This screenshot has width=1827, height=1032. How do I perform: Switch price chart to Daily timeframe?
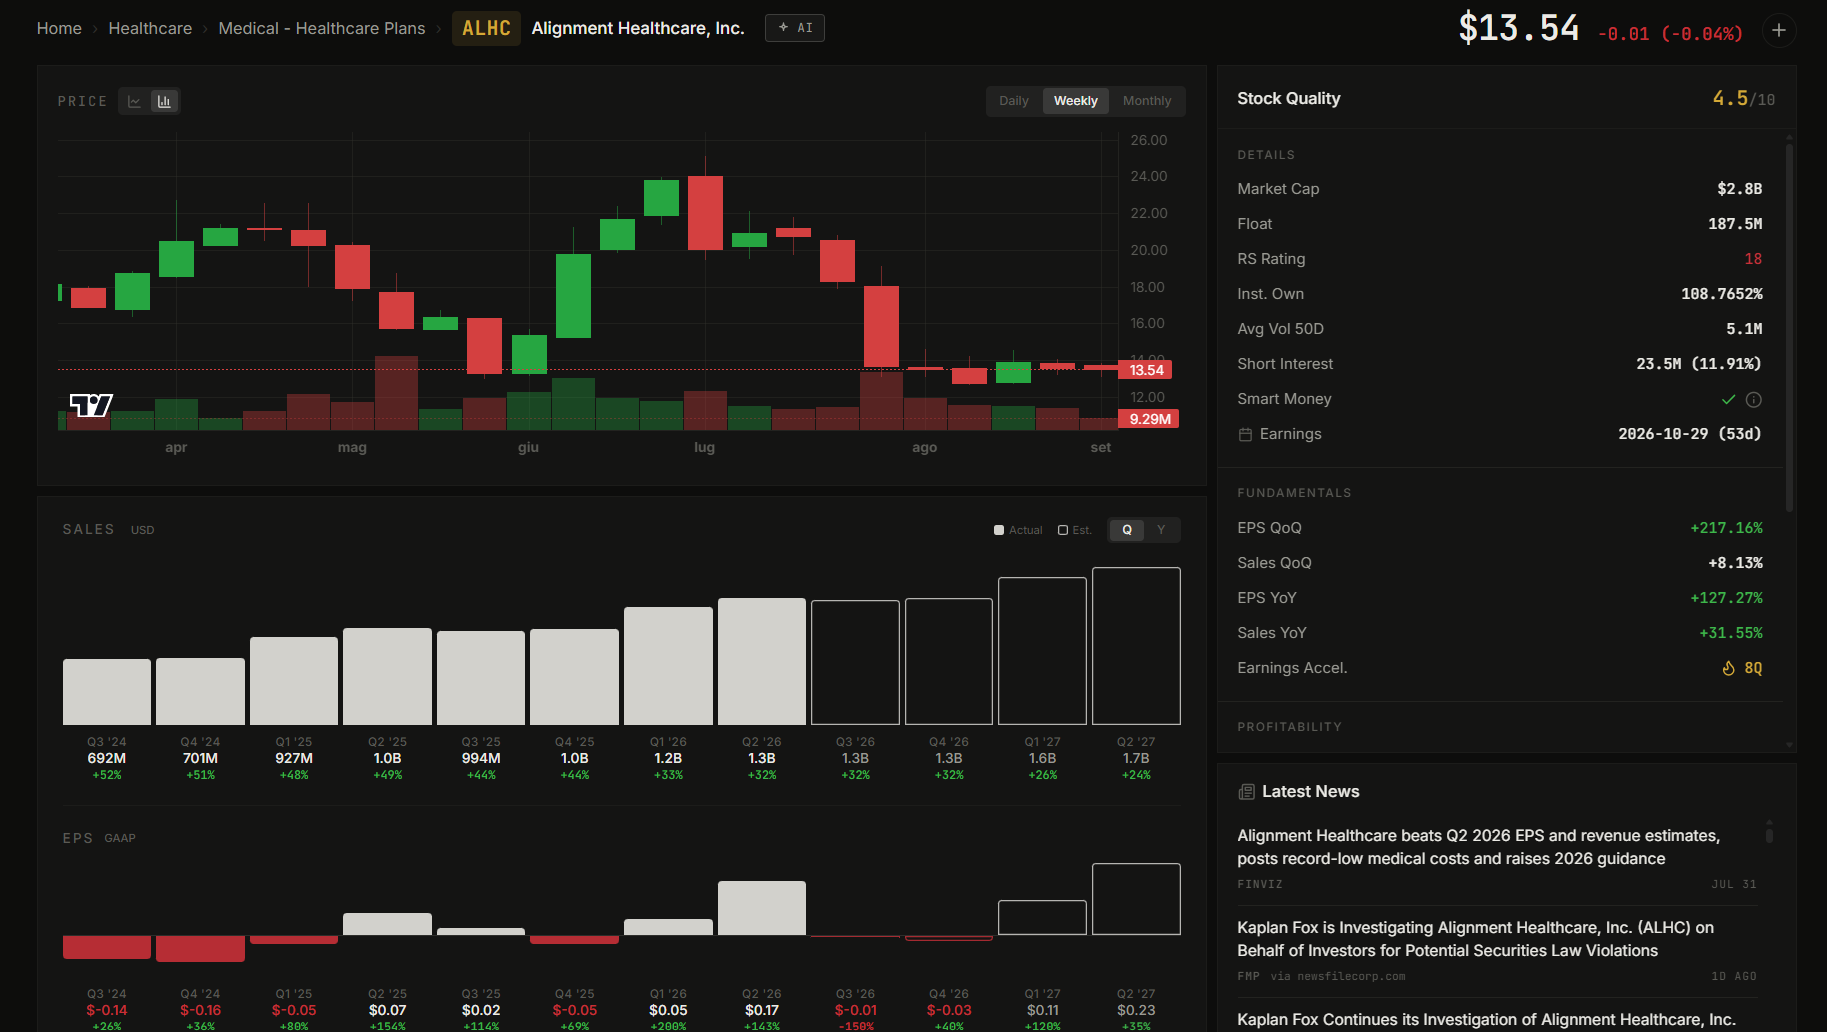pos(1014,101)
